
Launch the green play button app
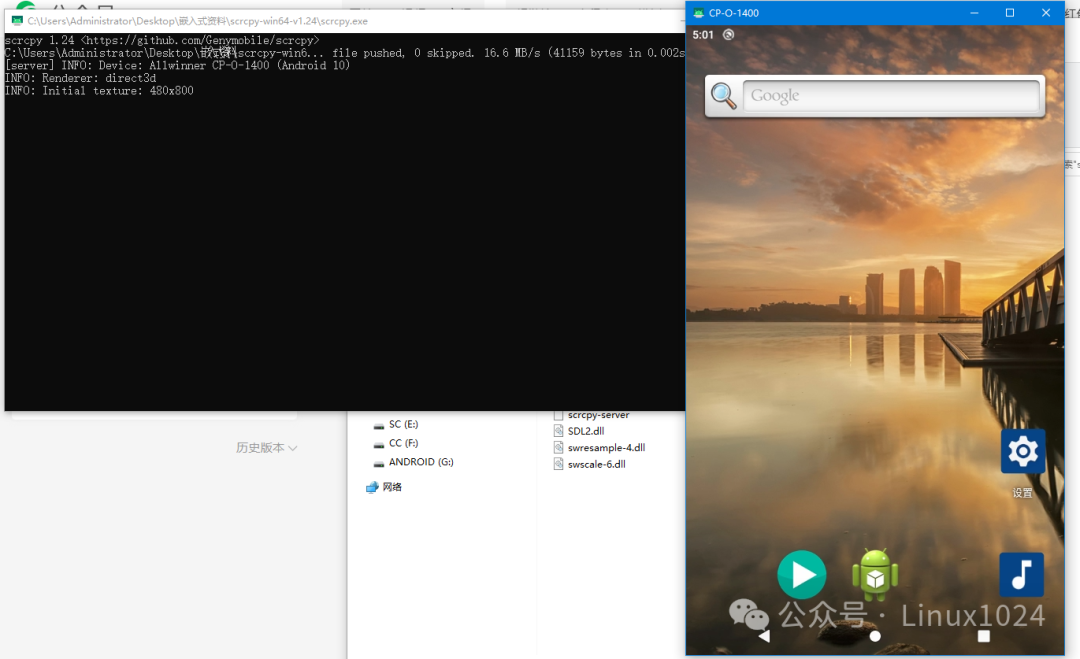[801, 575]
